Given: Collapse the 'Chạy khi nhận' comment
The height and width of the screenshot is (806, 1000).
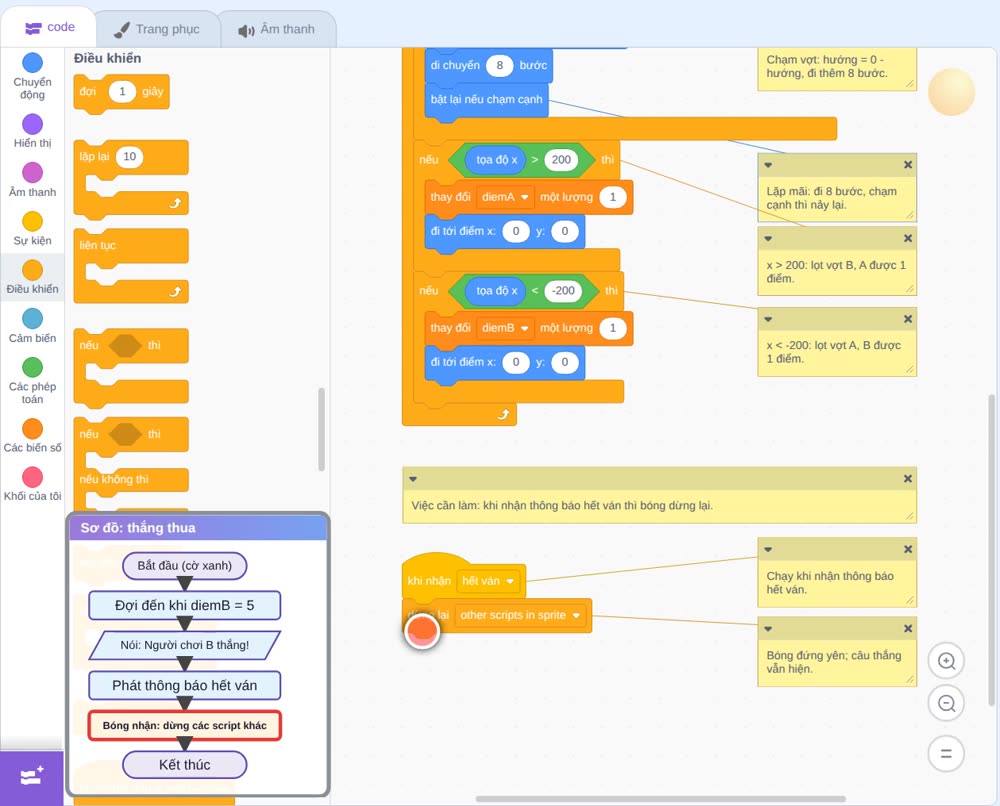Looking at the screenshot, I should click(768, 550).
